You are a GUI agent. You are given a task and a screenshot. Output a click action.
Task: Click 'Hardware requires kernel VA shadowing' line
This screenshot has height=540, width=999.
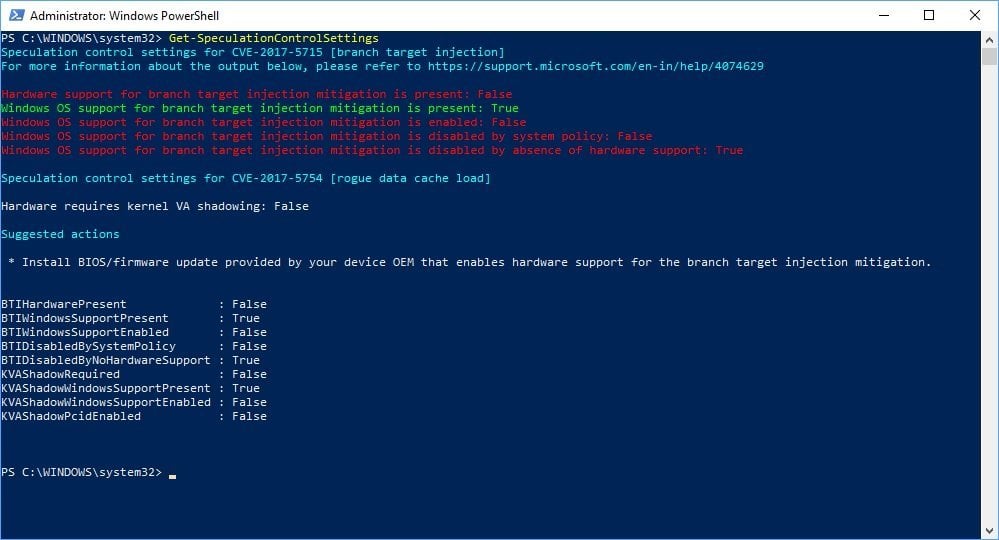point(155,206)
